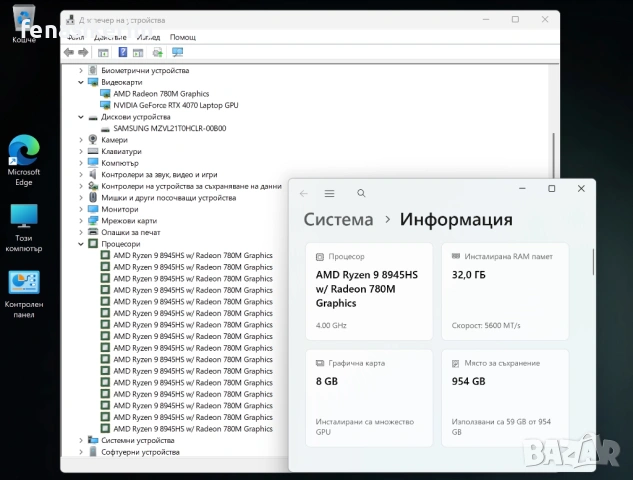This screenshot has width=633, height=480.
Task: Minimize the Device Manager window
Action: pos(486,19)
